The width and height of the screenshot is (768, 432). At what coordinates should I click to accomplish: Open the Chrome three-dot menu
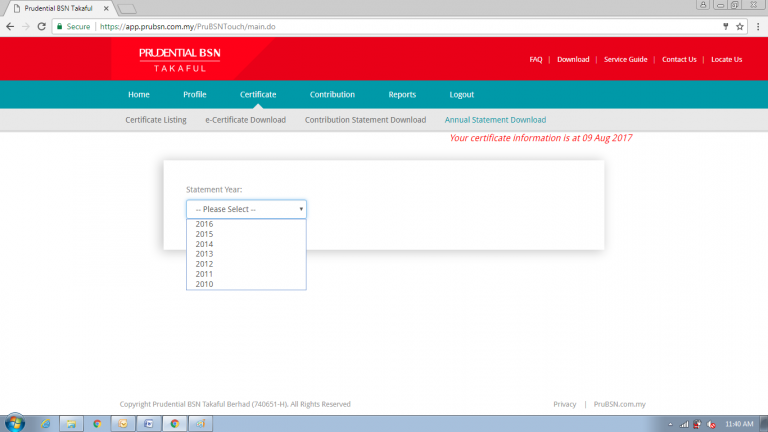coord(757,26)
